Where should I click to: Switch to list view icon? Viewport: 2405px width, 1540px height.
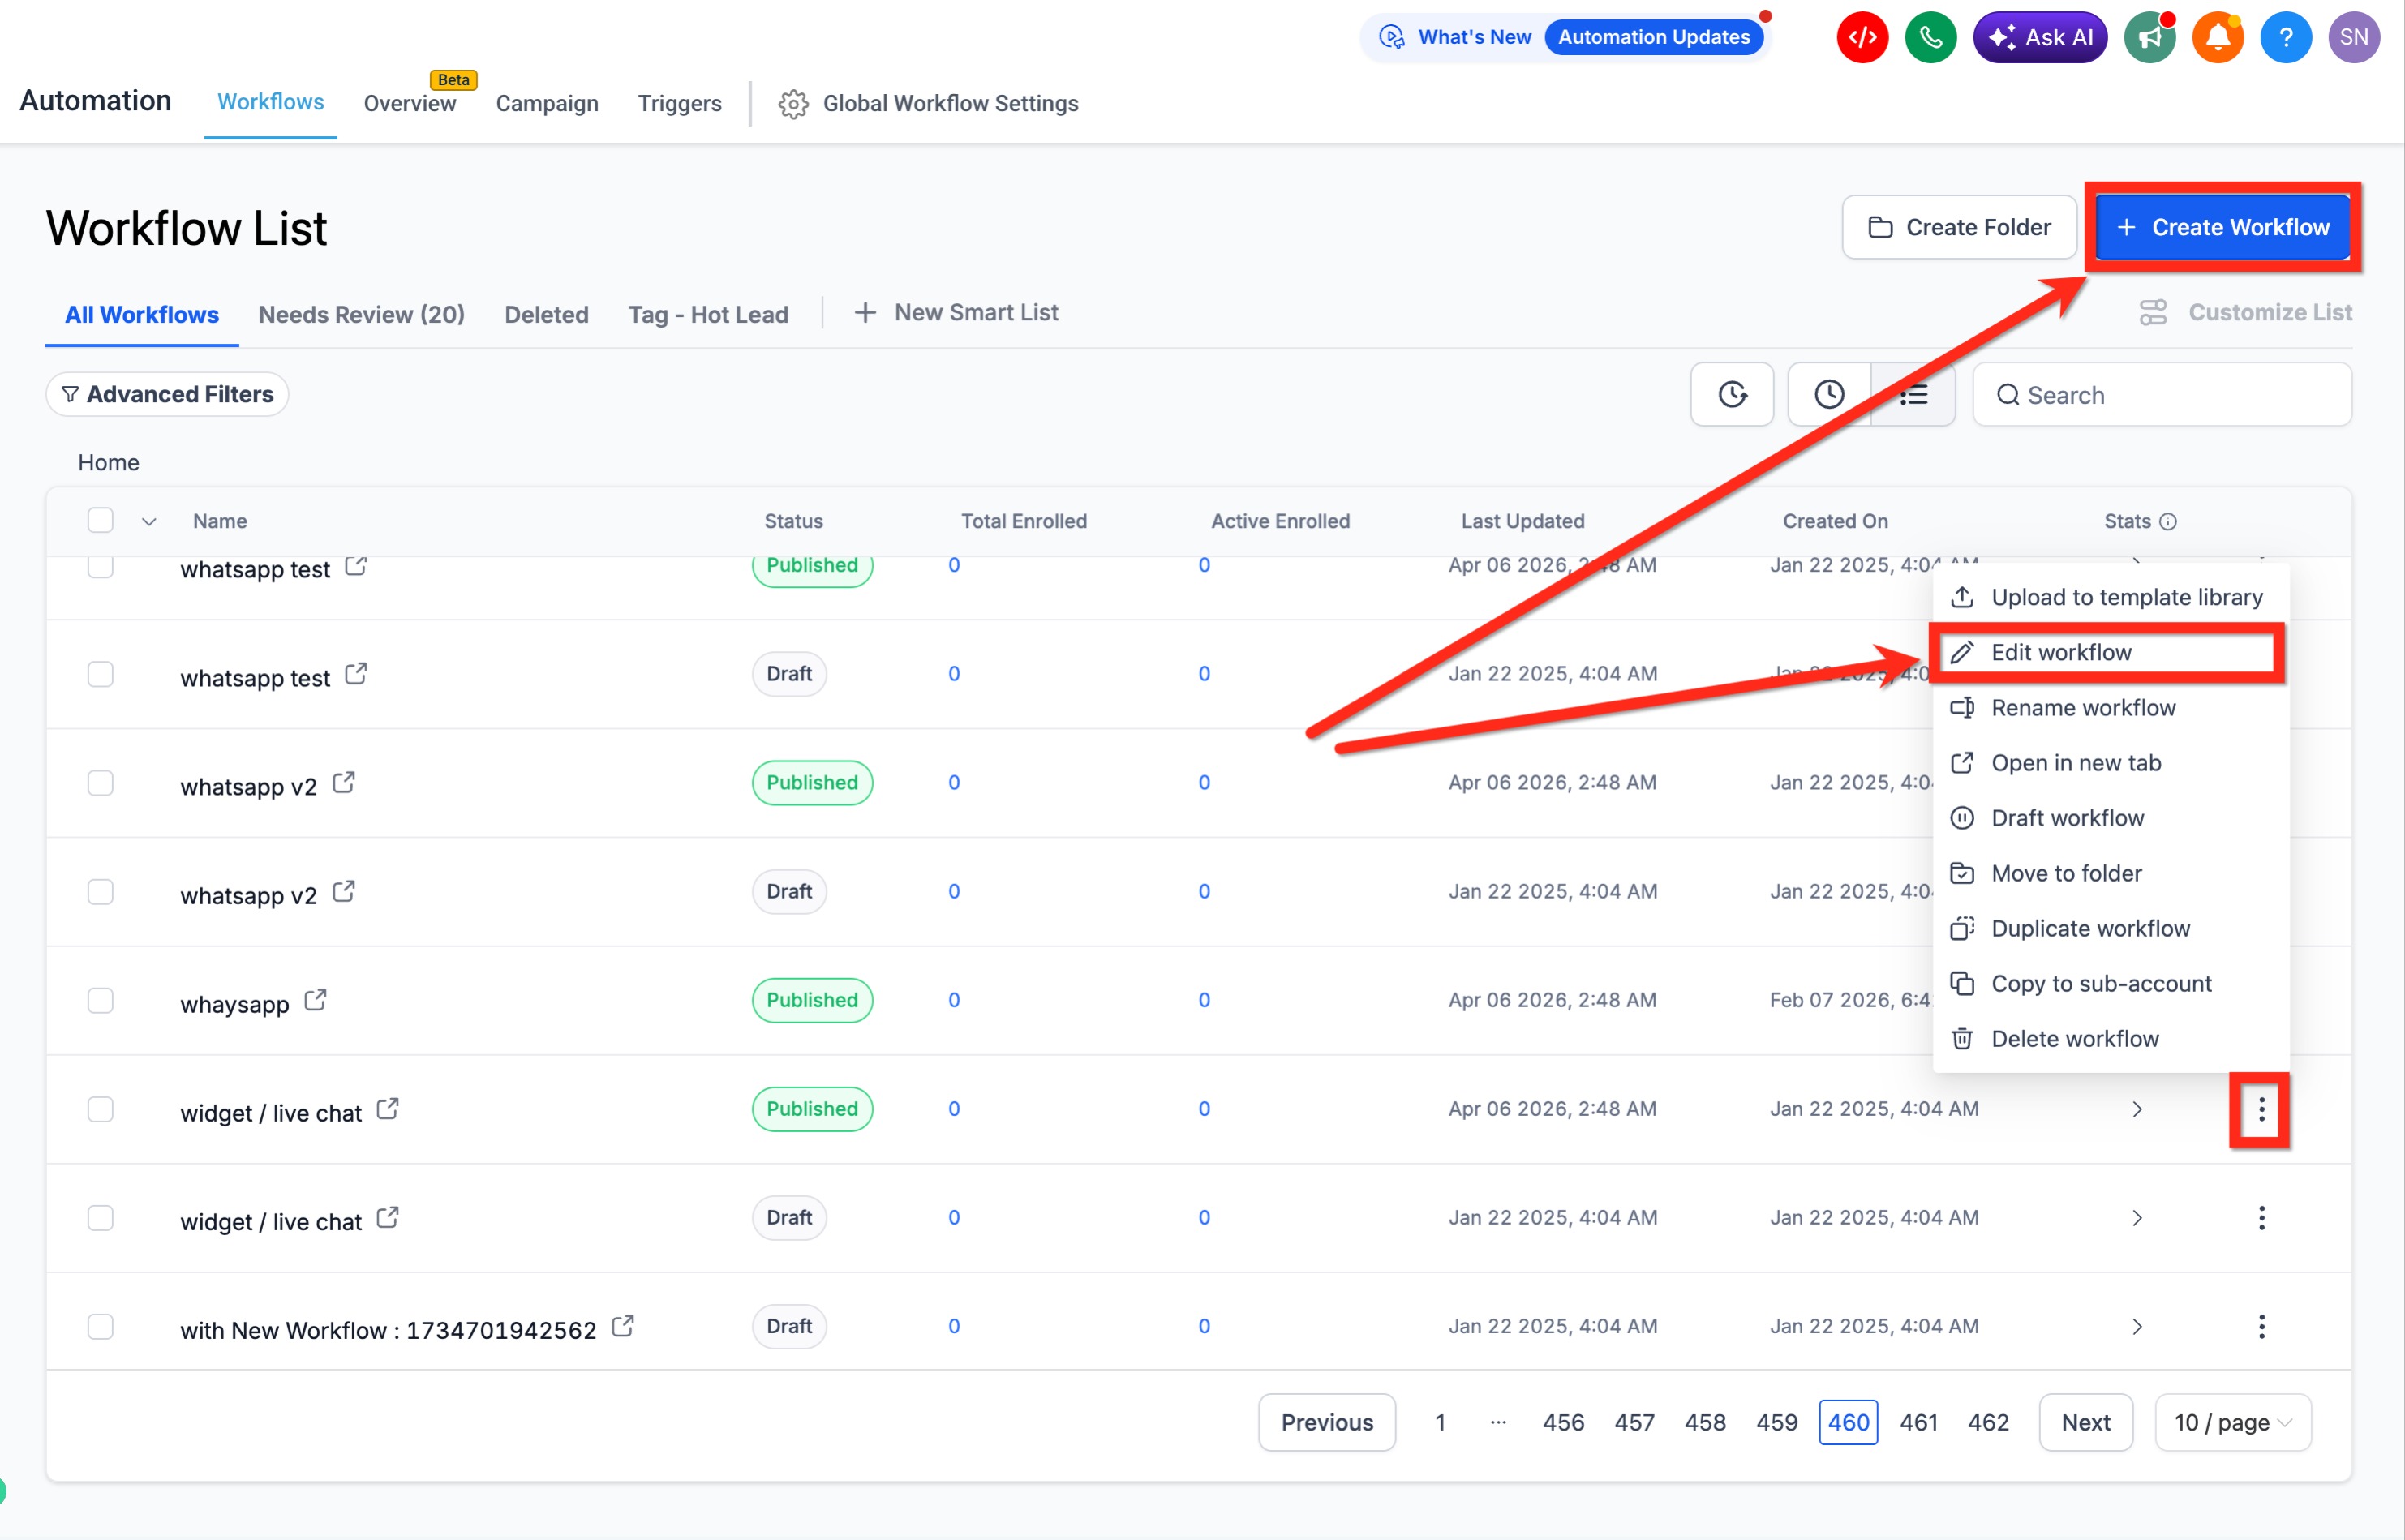point(1913,395)
